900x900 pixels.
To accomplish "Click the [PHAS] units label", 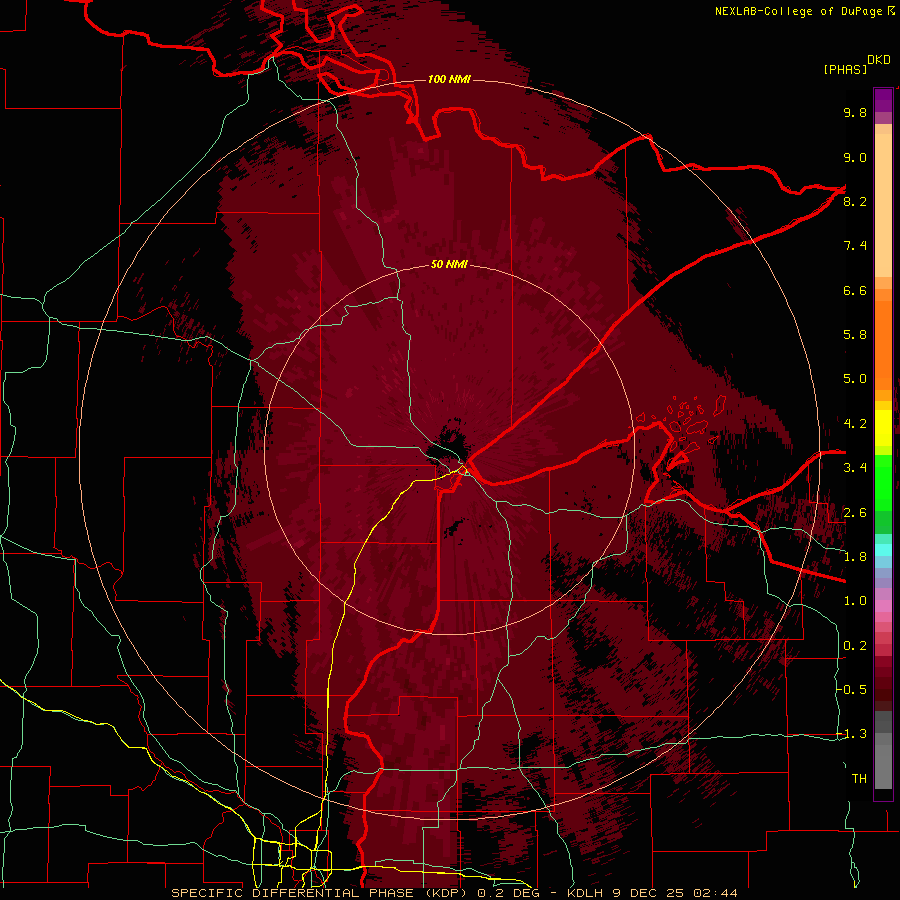I will click(845, 69).
